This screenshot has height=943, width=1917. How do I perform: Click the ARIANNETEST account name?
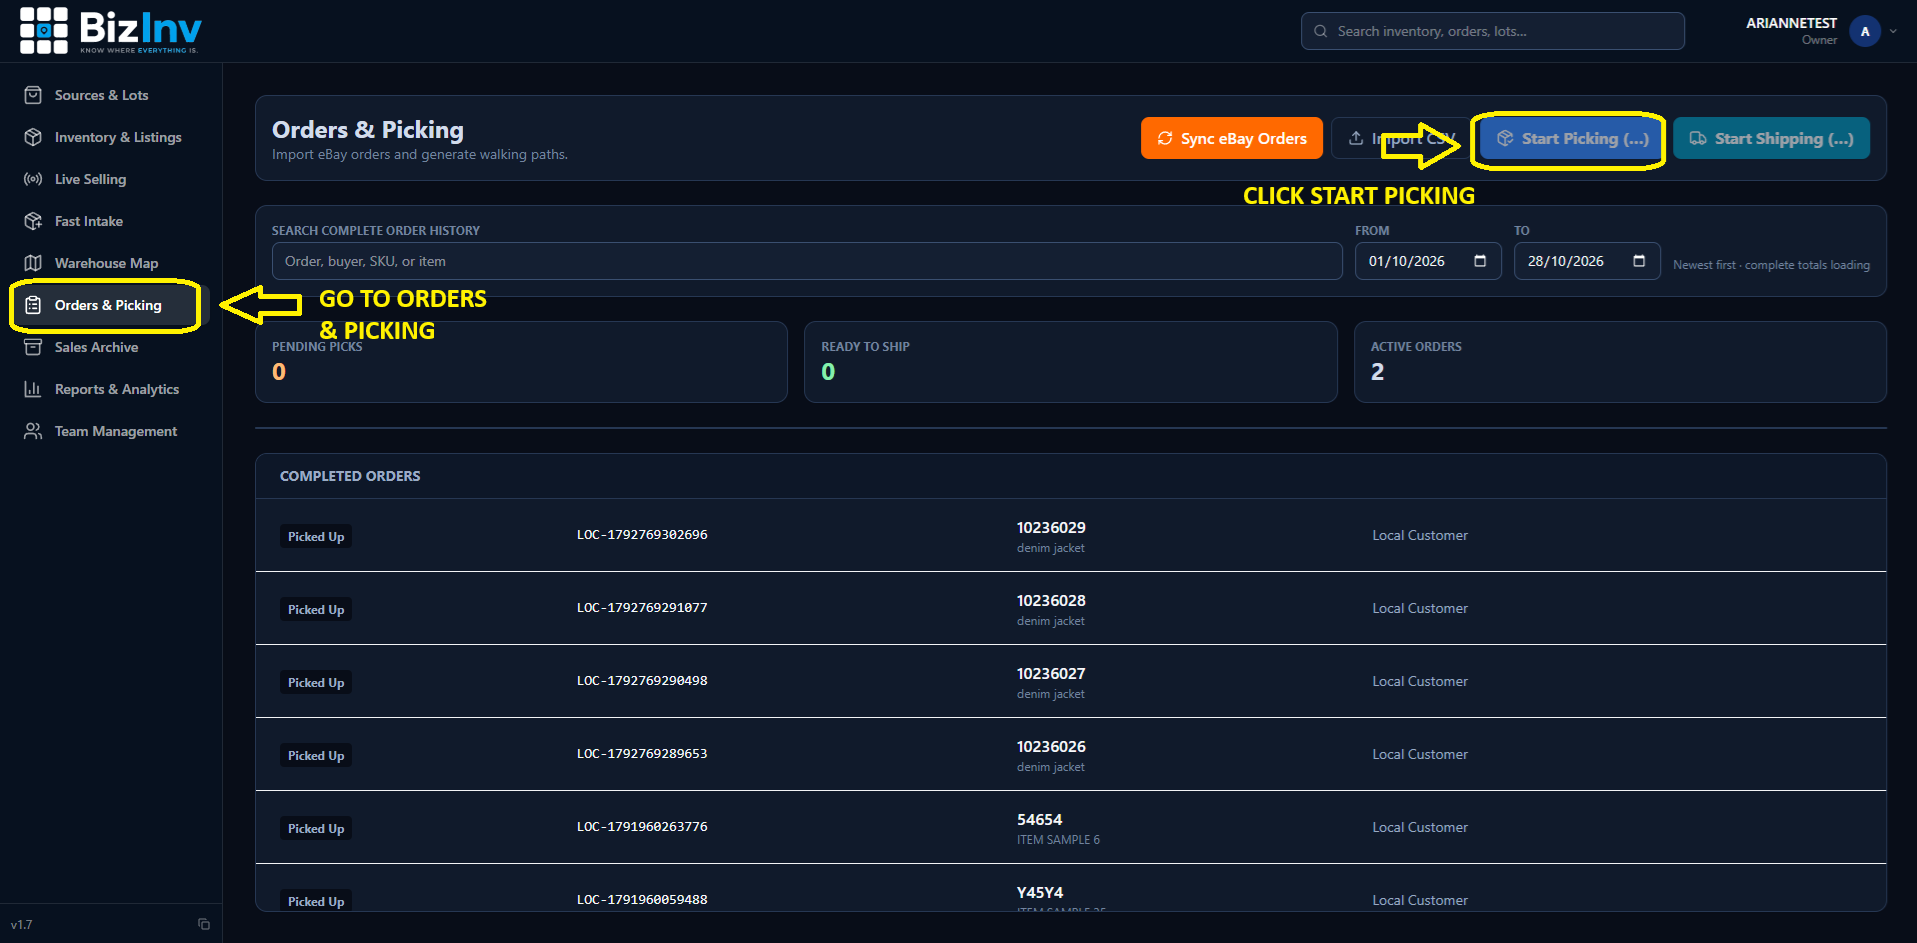(1791, 23)
